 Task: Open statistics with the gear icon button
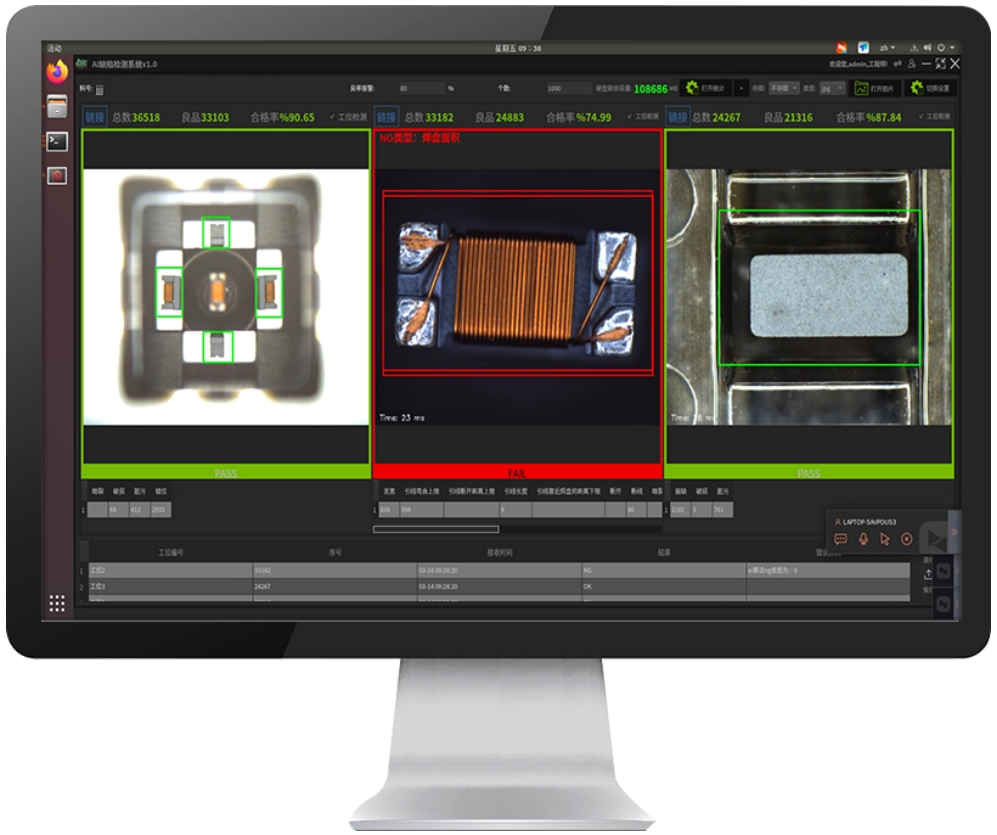click(x=705, y=88)
